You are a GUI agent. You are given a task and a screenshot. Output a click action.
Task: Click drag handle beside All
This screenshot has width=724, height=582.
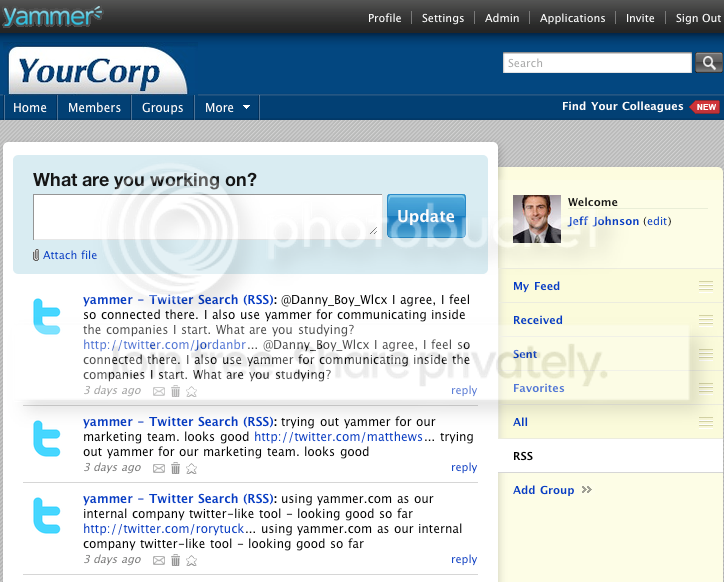tap(706, 422)
